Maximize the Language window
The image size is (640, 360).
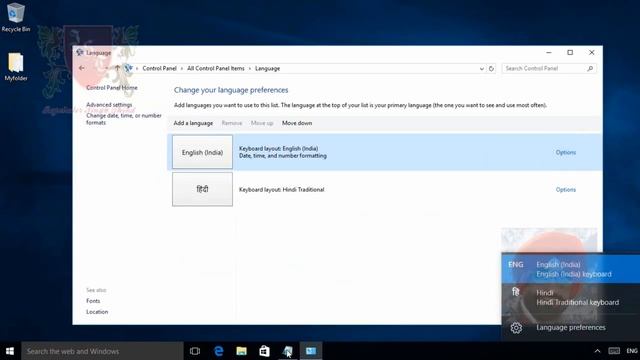coord(570,53)
